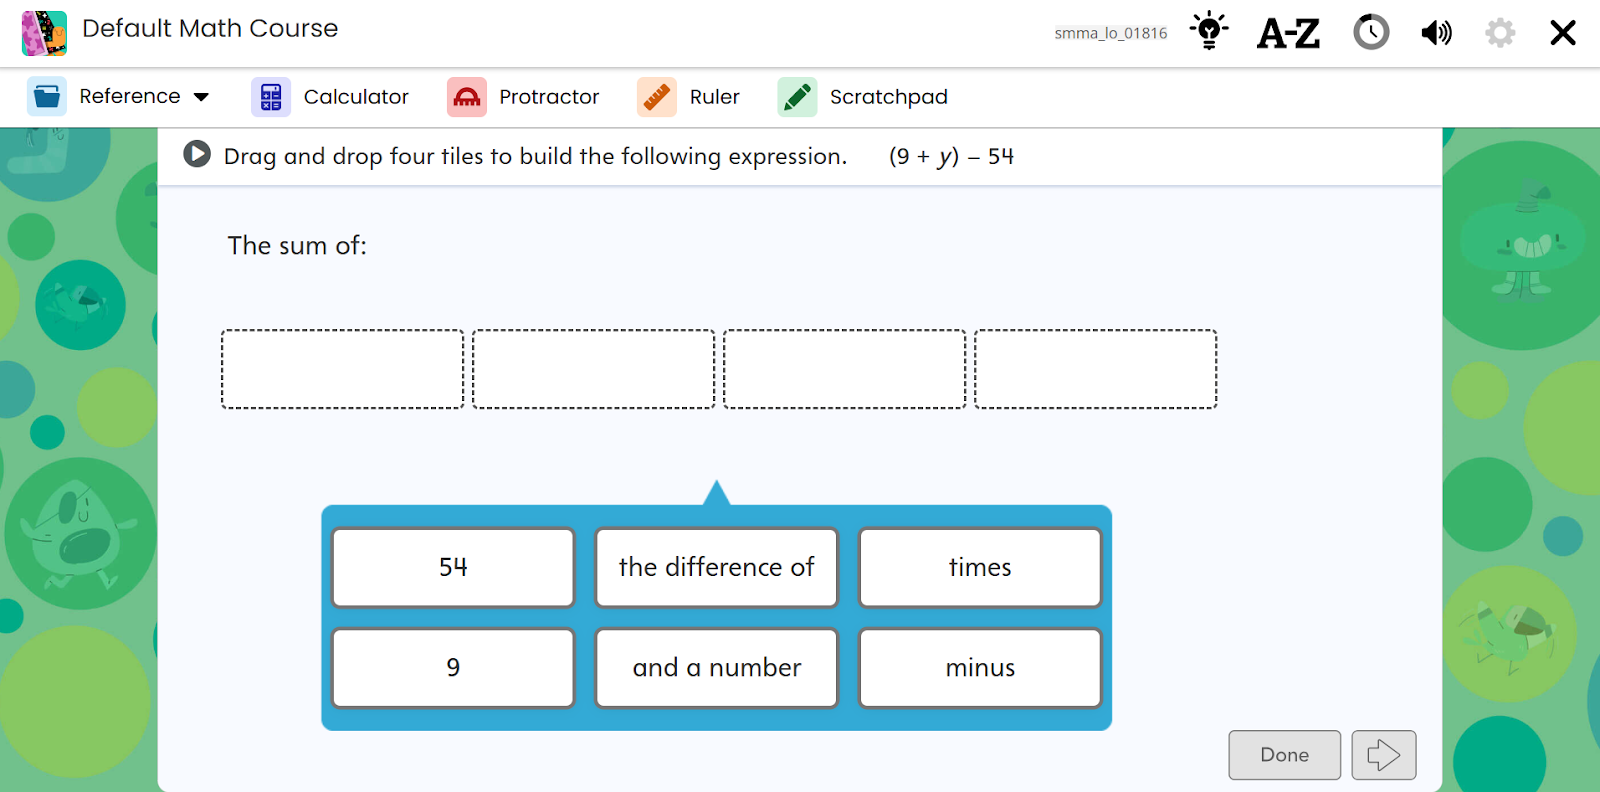
Task: Select the "the difference of" tile
Action: tap(716, 567)
